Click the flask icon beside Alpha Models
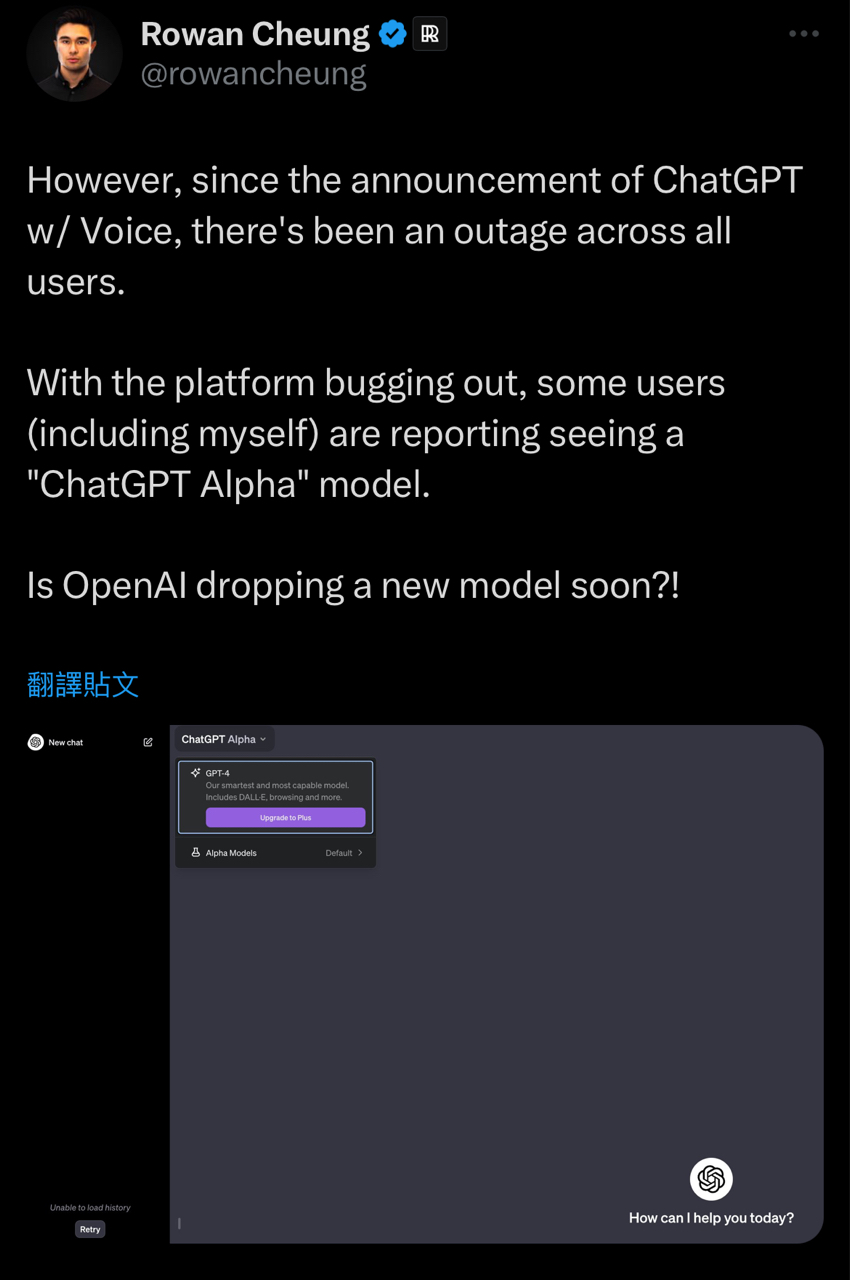Viewport: 850px width, 1280px height. tap(195, 853)
